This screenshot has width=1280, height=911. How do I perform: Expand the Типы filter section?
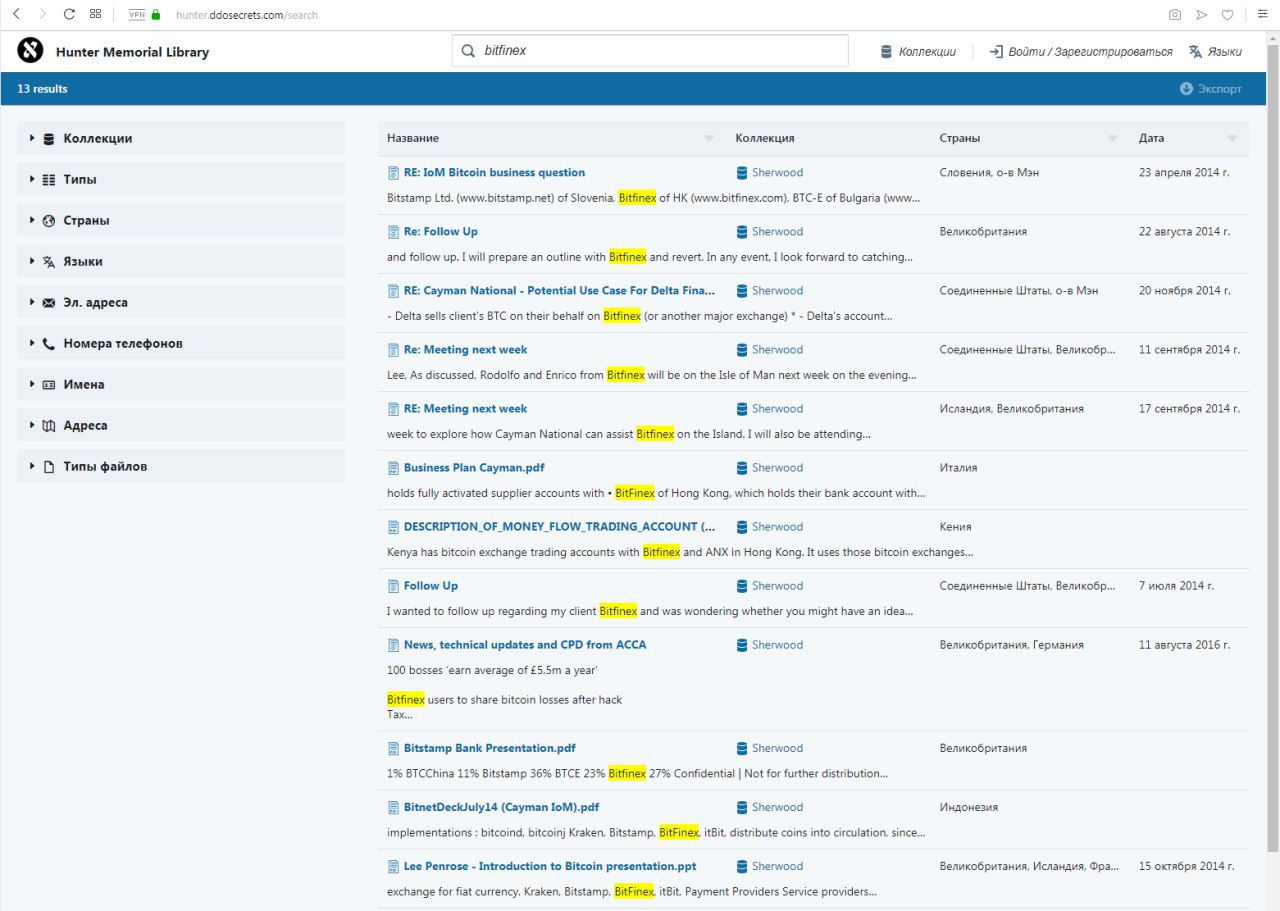[x=181, y=180]
